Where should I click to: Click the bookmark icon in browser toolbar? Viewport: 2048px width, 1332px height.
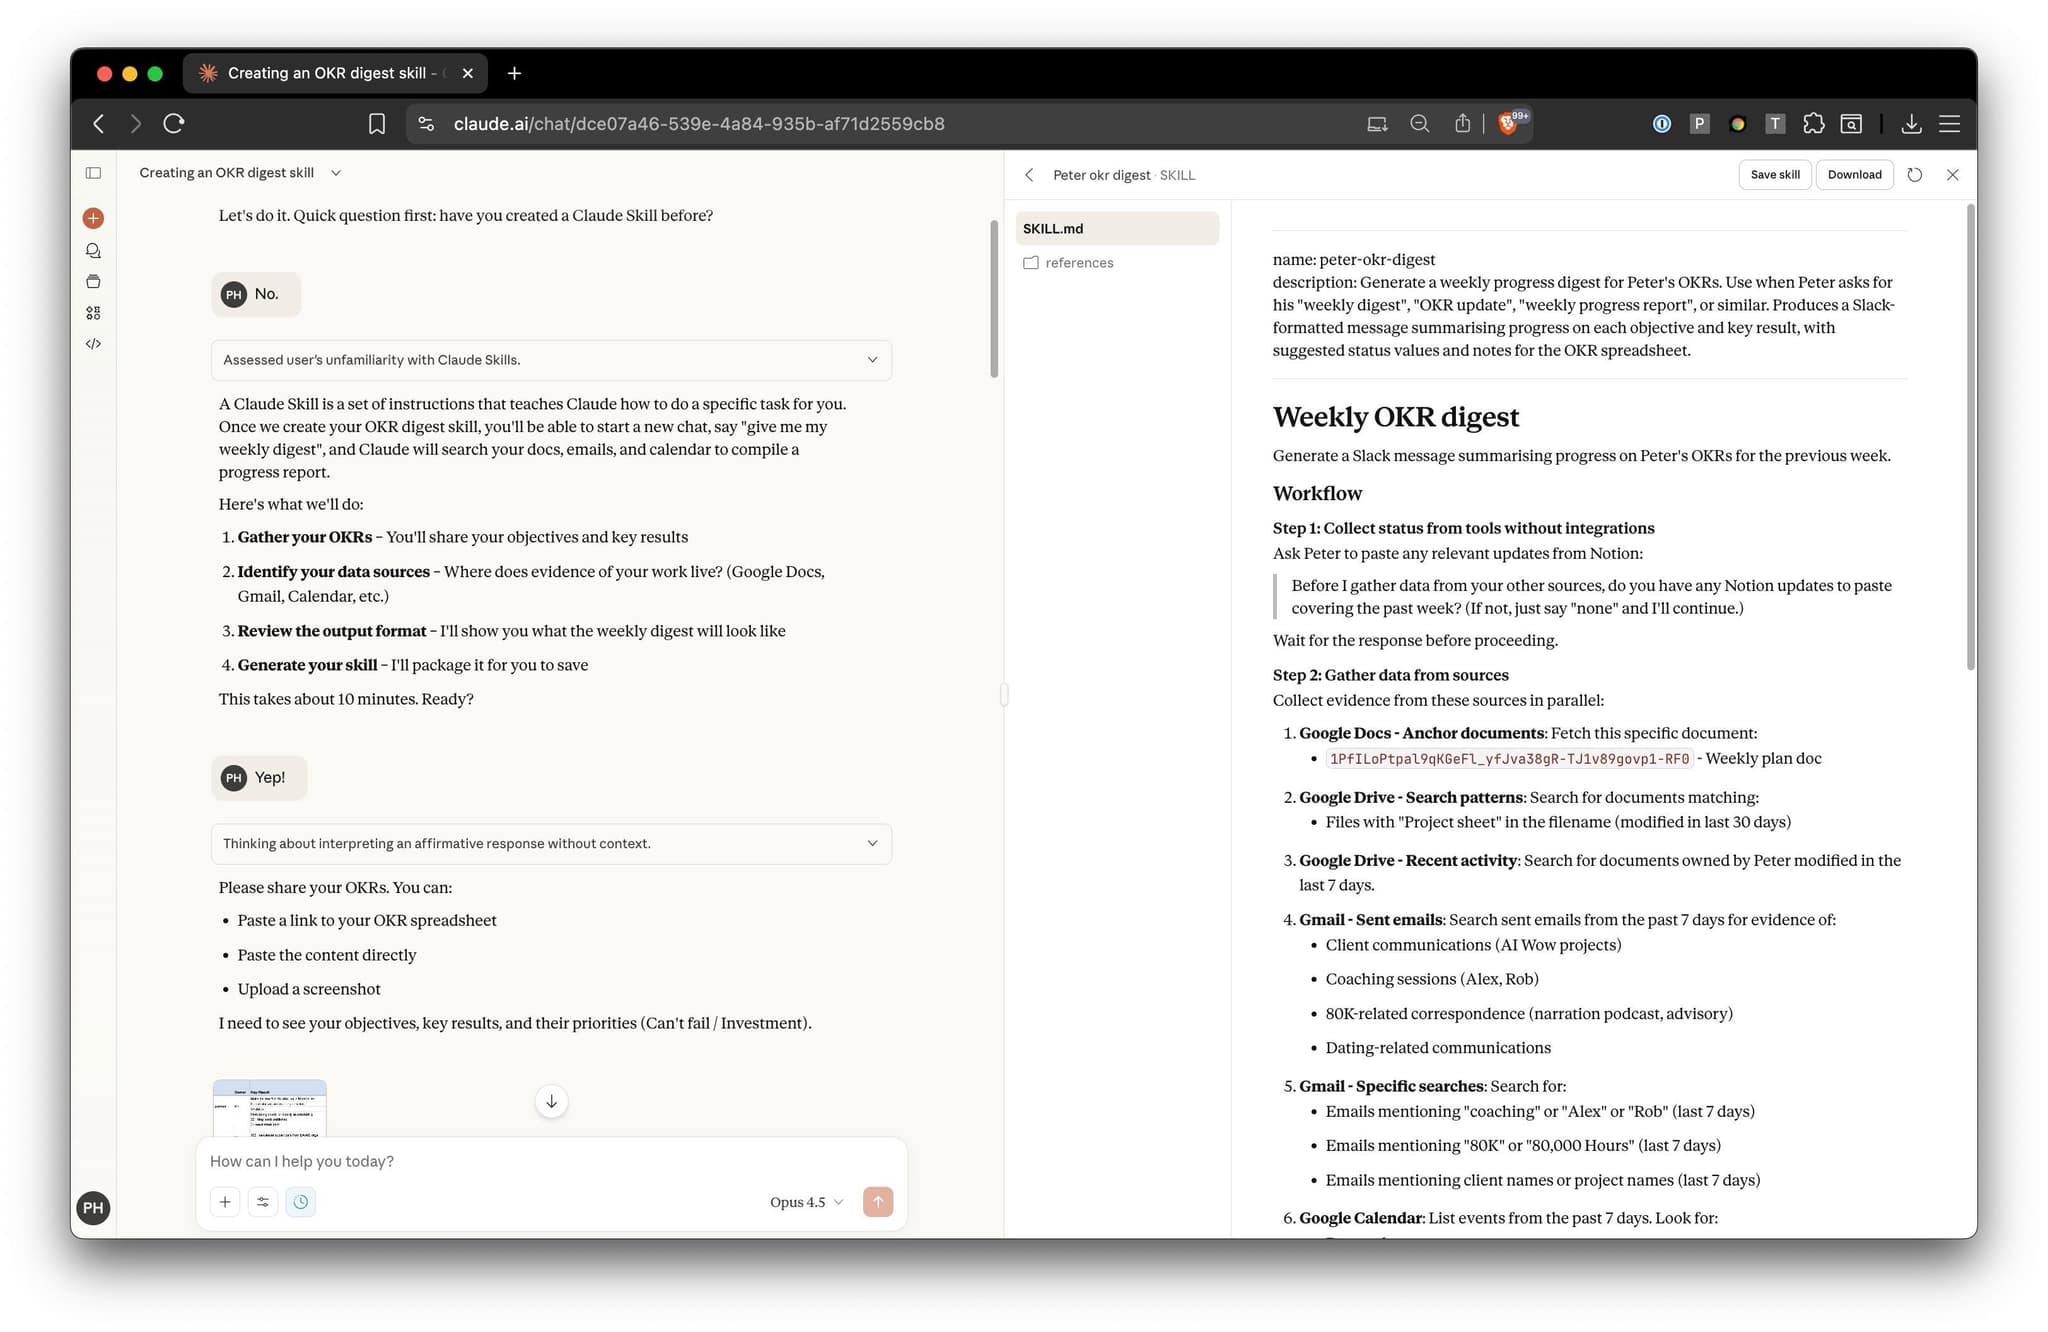point(376,124)
